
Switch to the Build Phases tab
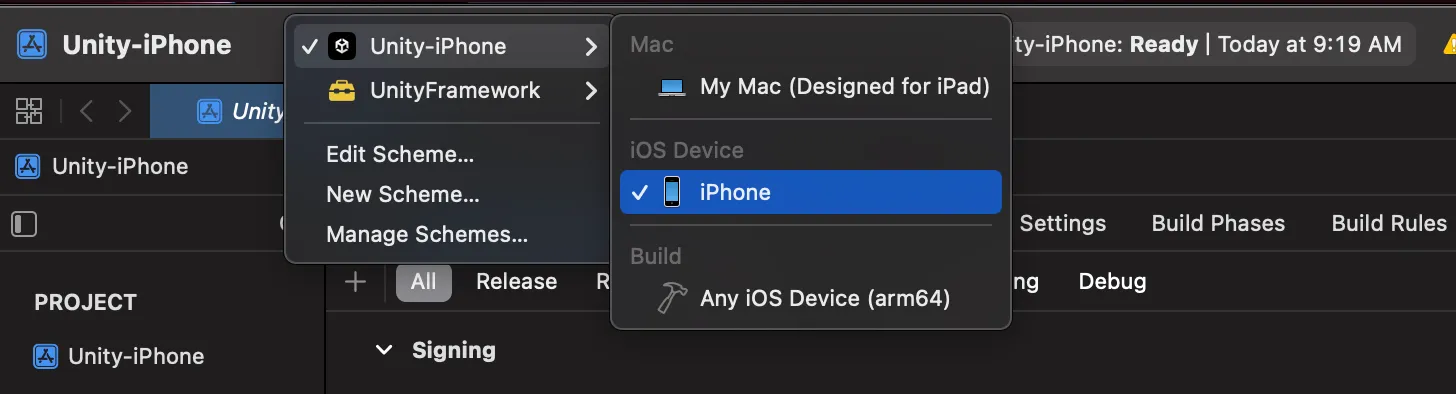(1218, 224)
